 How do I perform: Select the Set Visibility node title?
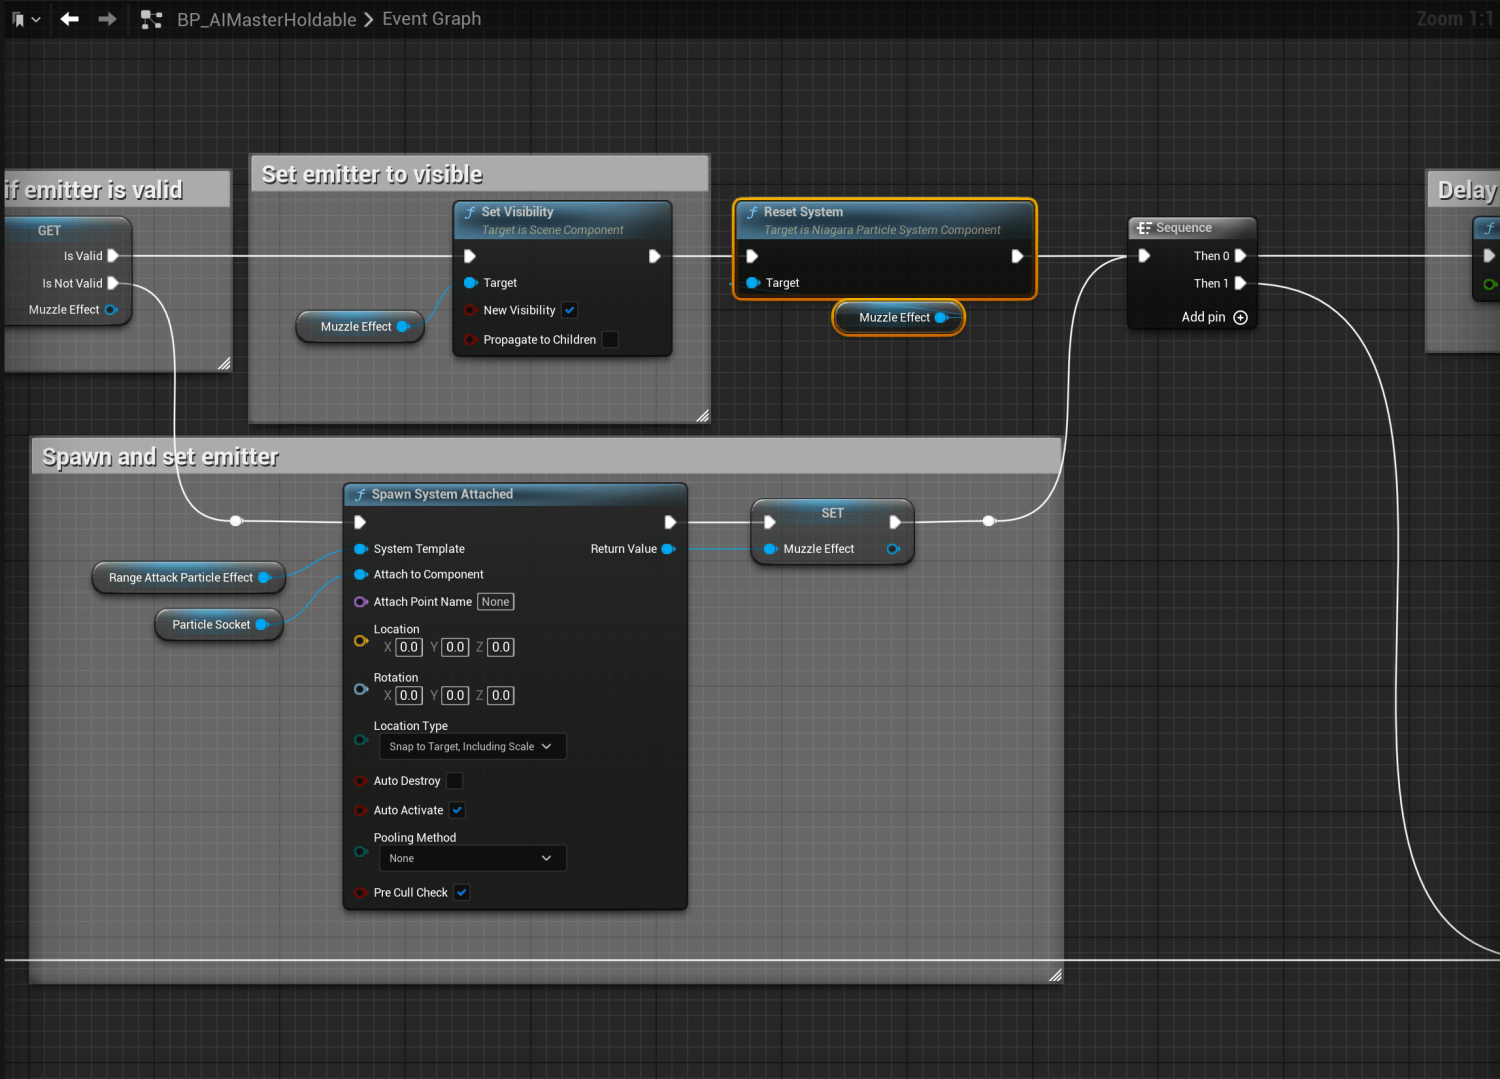click(517, 212)
